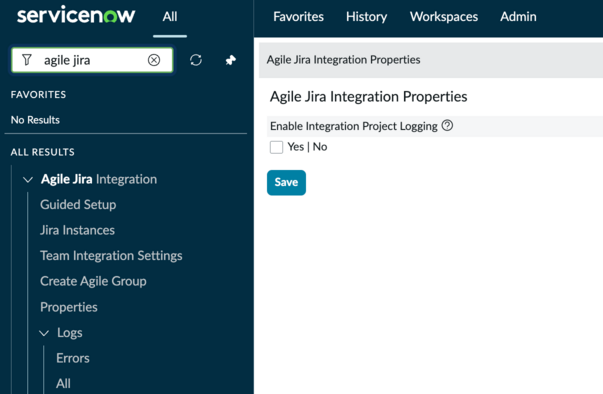Click the ALL RESULTS section heading
Viewport: 603px width, 394px height.
(x=43, y=152)
